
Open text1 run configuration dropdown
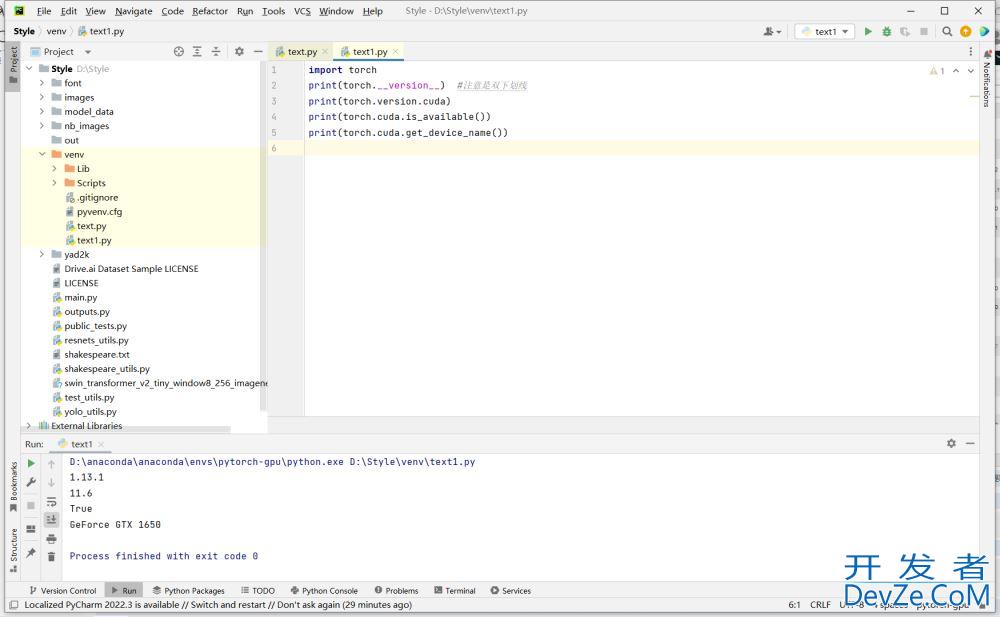825,31
